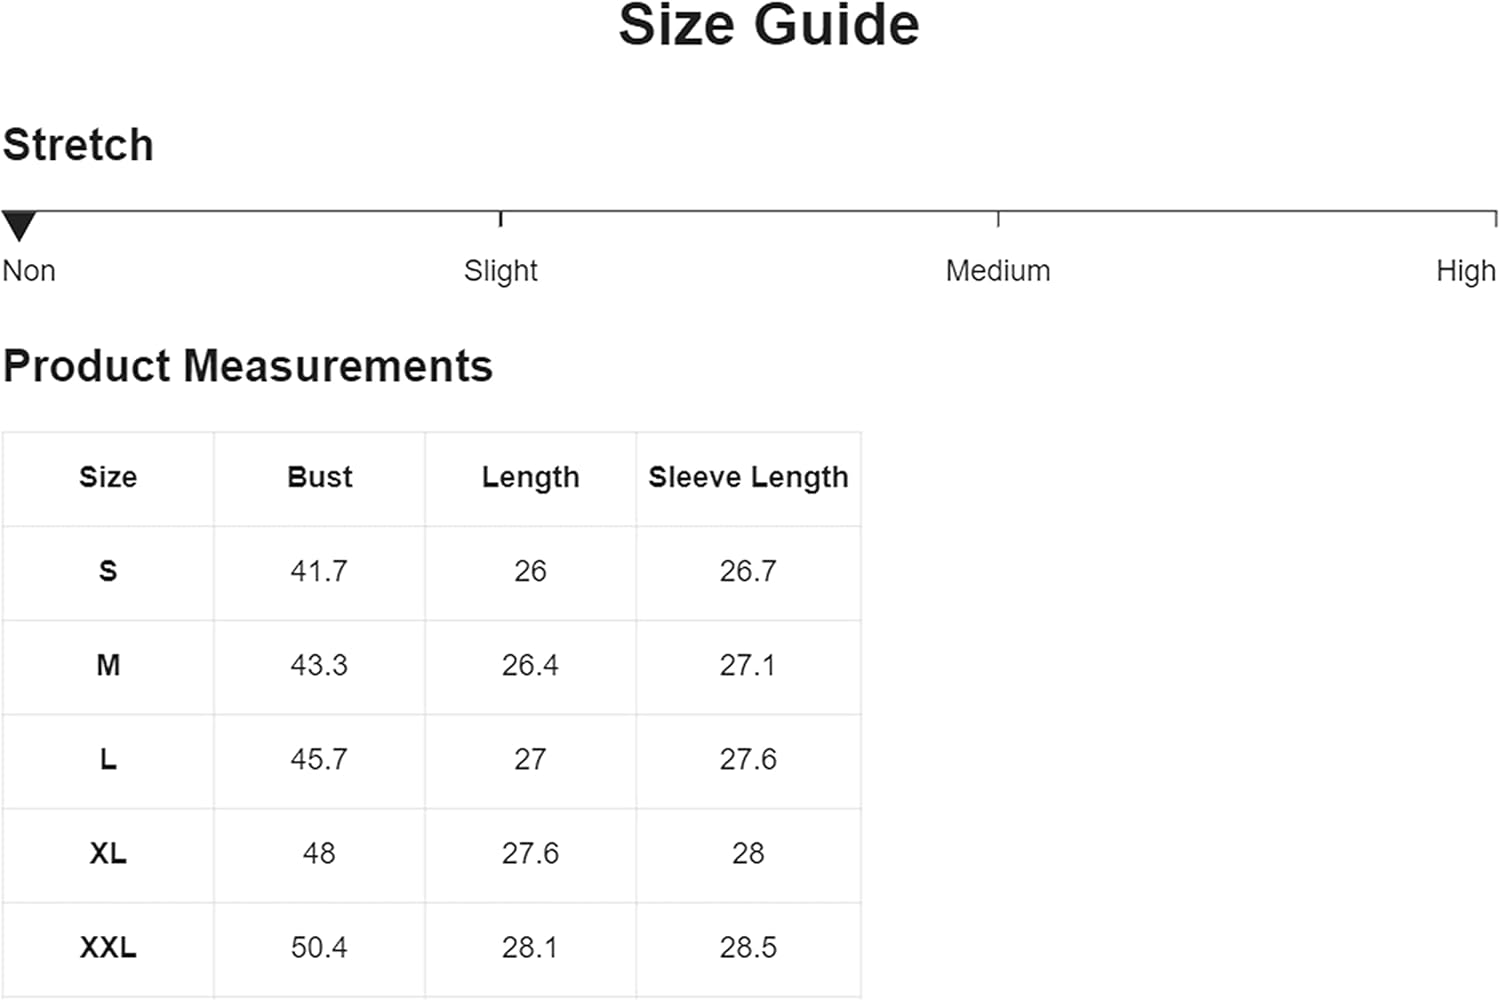This screenshot has height=1000, width=1500.
Task: Click the Non stretch label
Action: click(29, 271)
